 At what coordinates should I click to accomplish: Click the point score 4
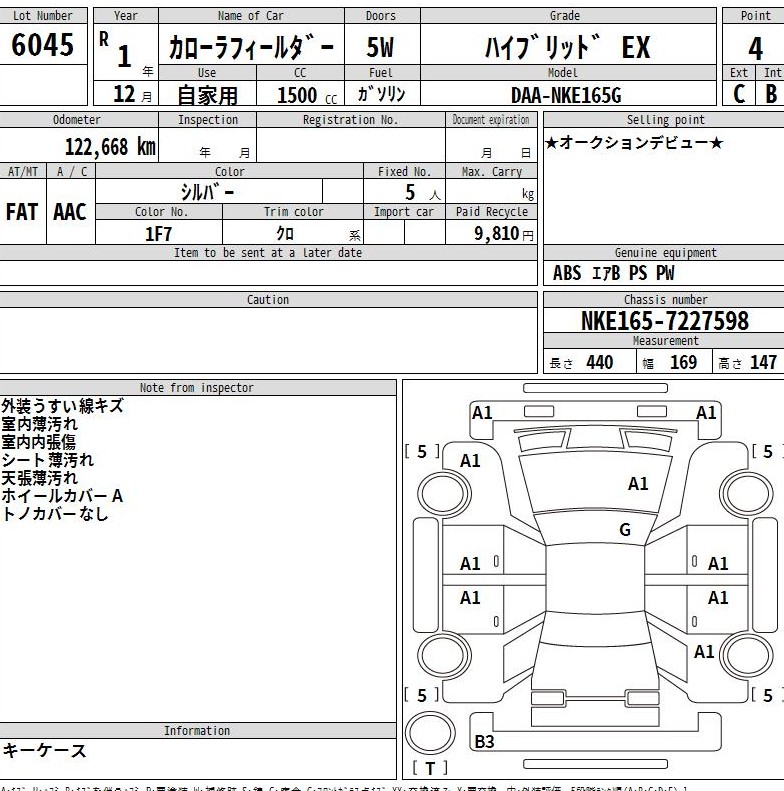pyautogui.click(x=755, y=49)
